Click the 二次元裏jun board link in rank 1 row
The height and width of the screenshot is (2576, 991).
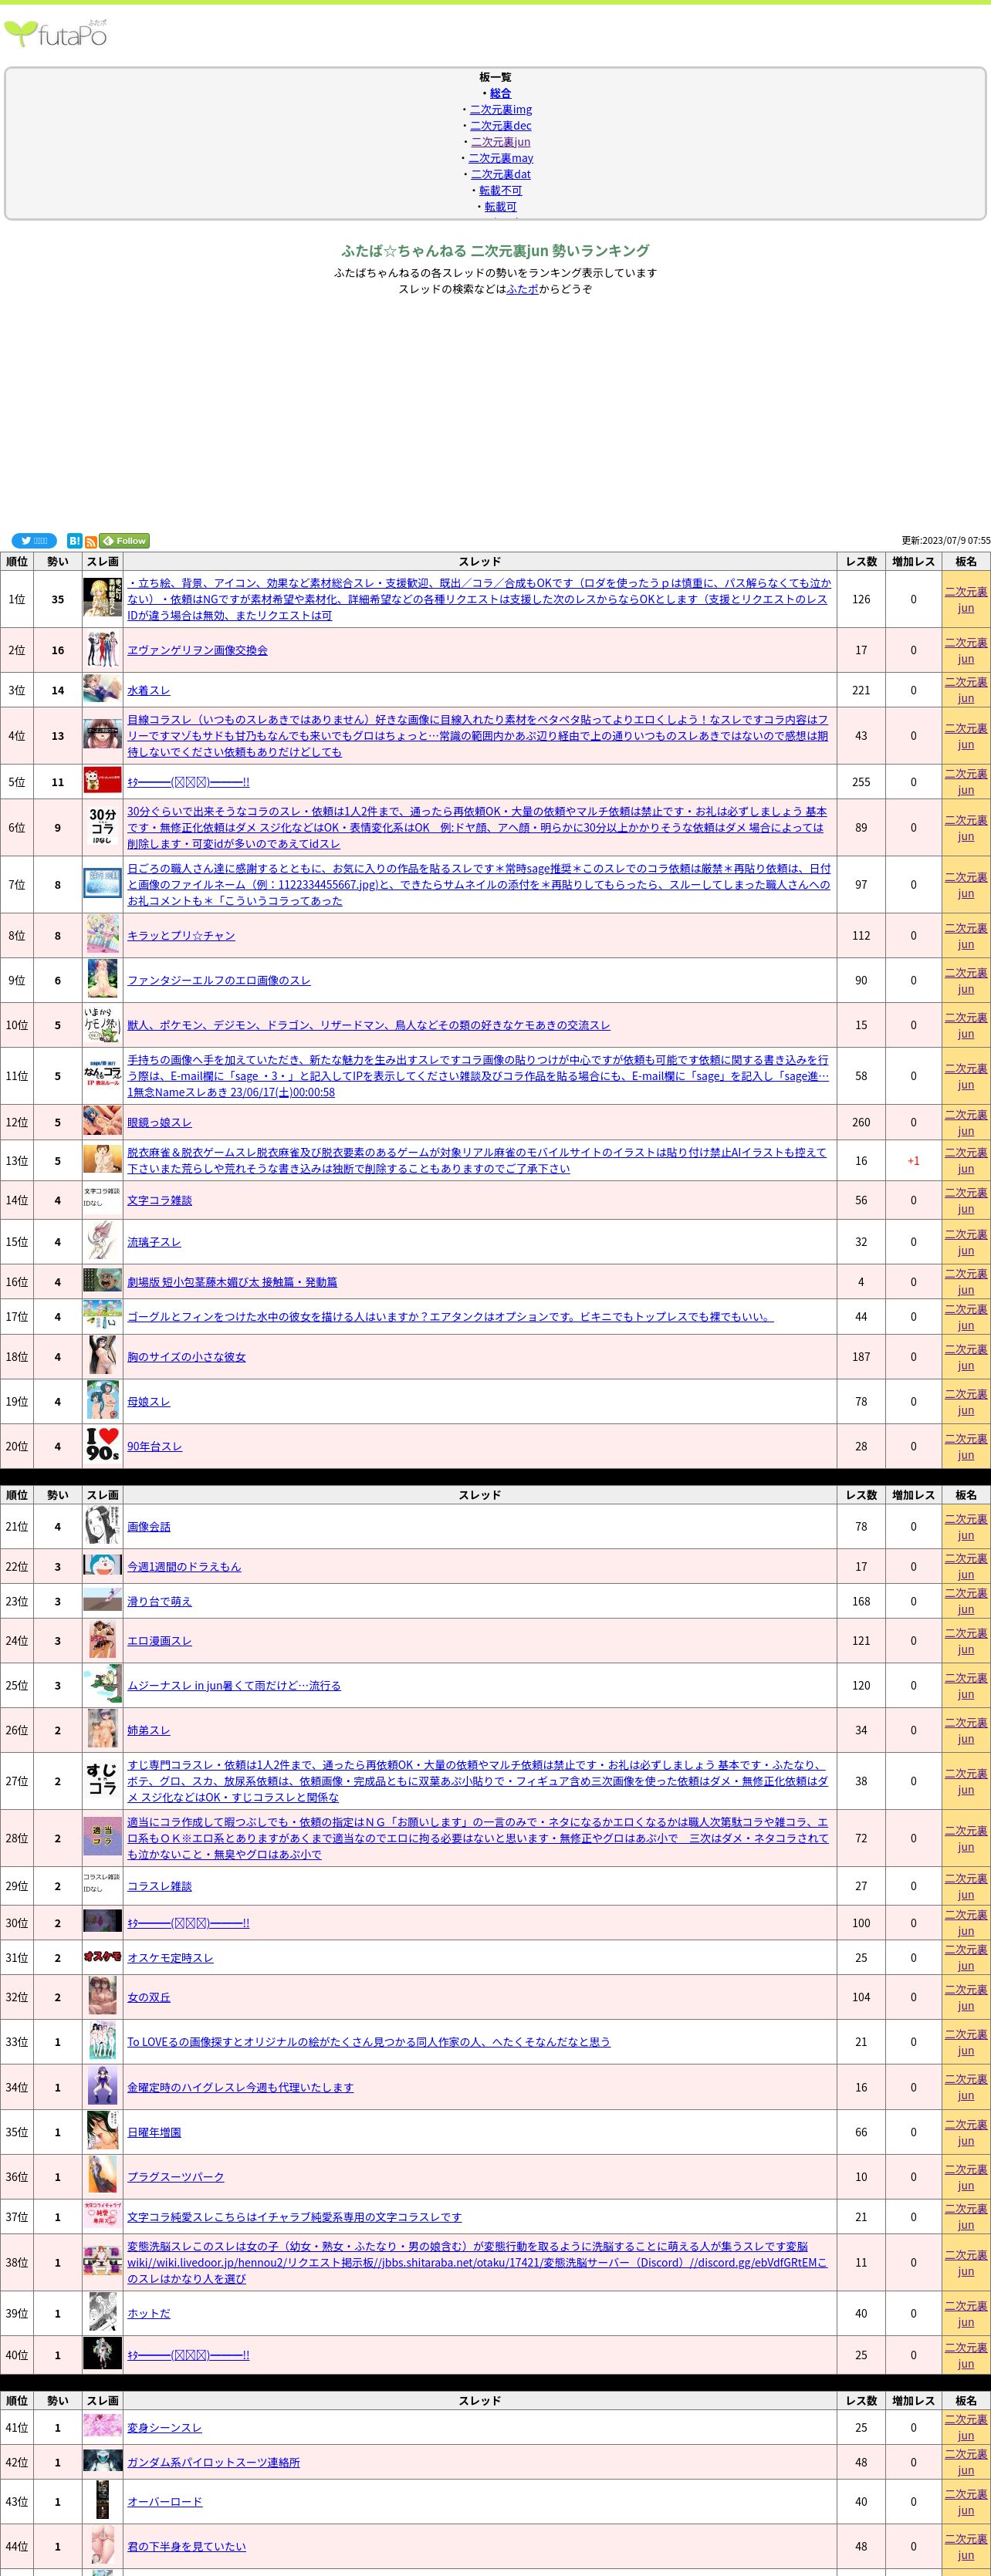point(966,599)
